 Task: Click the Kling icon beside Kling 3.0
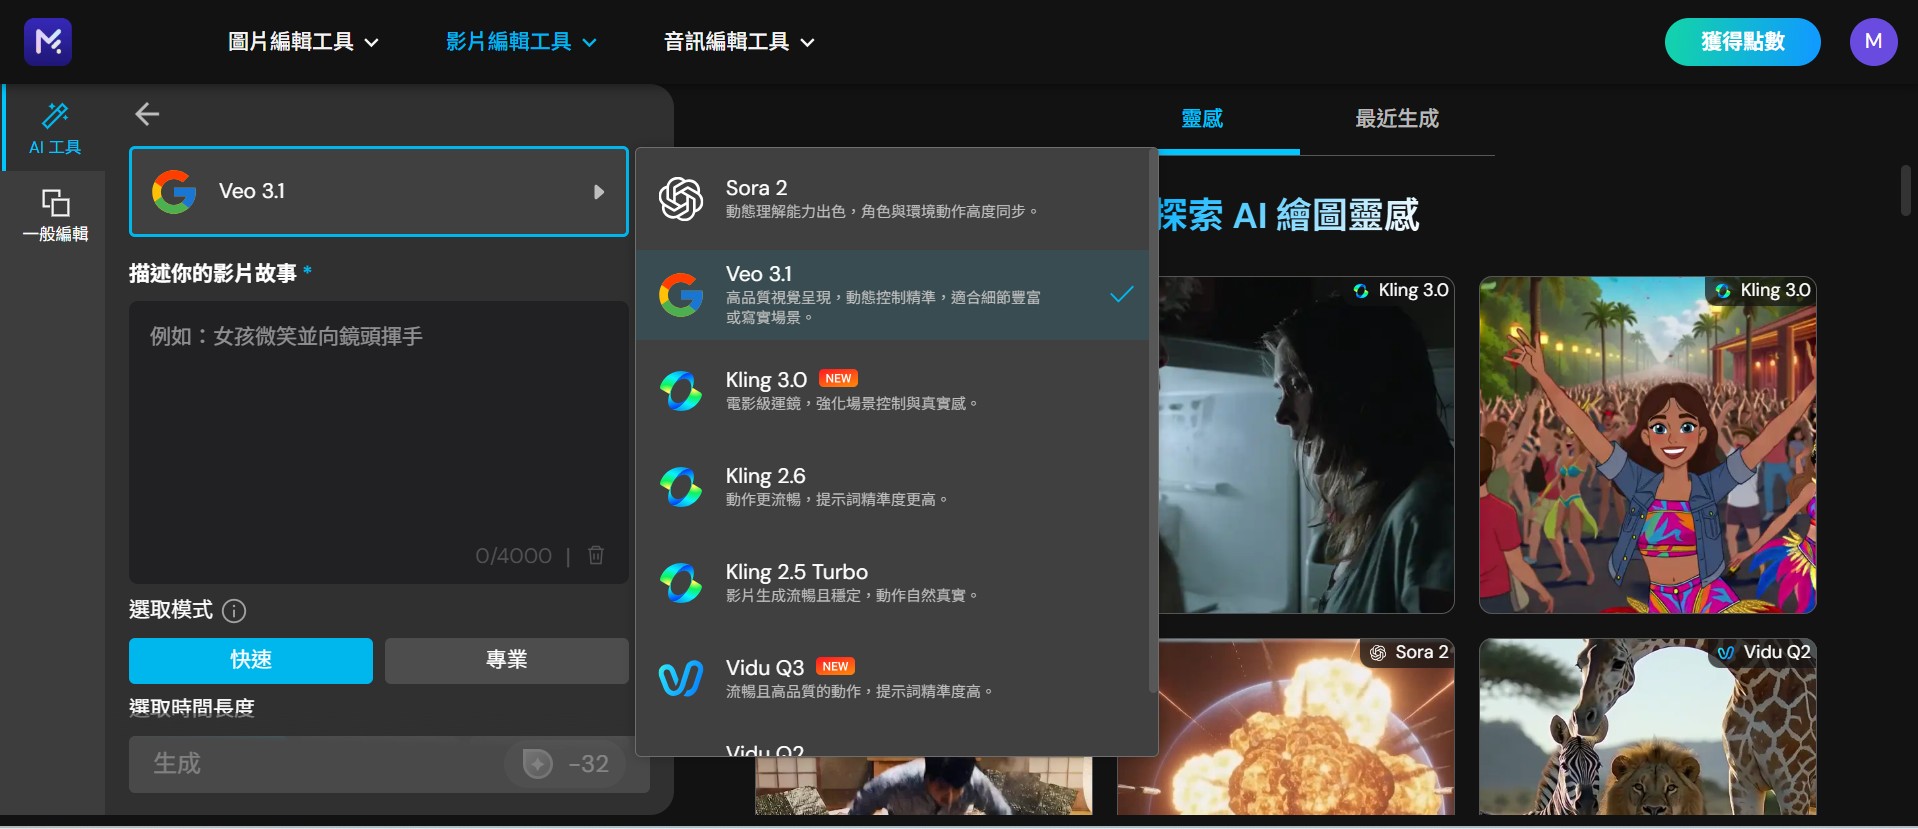click(x=681, y=390)
